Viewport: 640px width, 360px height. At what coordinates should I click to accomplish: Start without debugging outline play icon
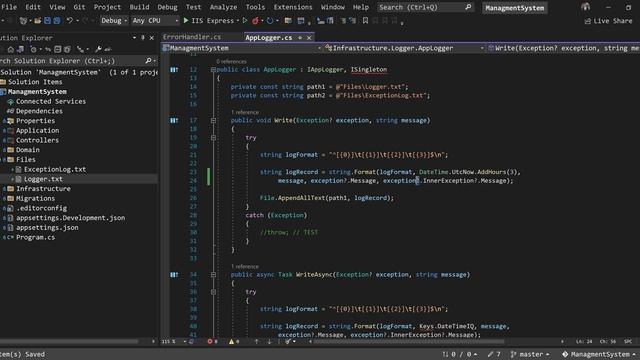(x=245, y=20)
